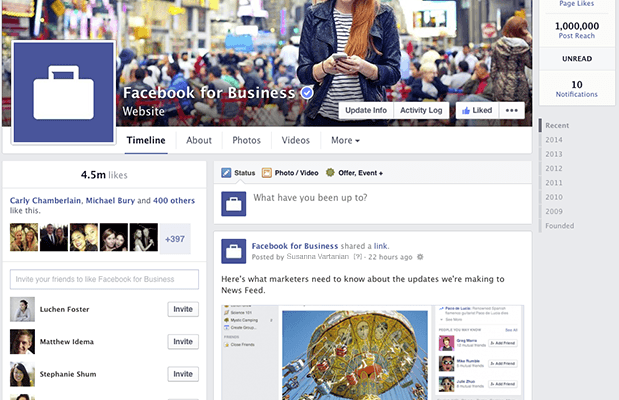619x400 pixels.
Task: Open the 1,000,000 Post Reach stat
Action: (577, 30)
